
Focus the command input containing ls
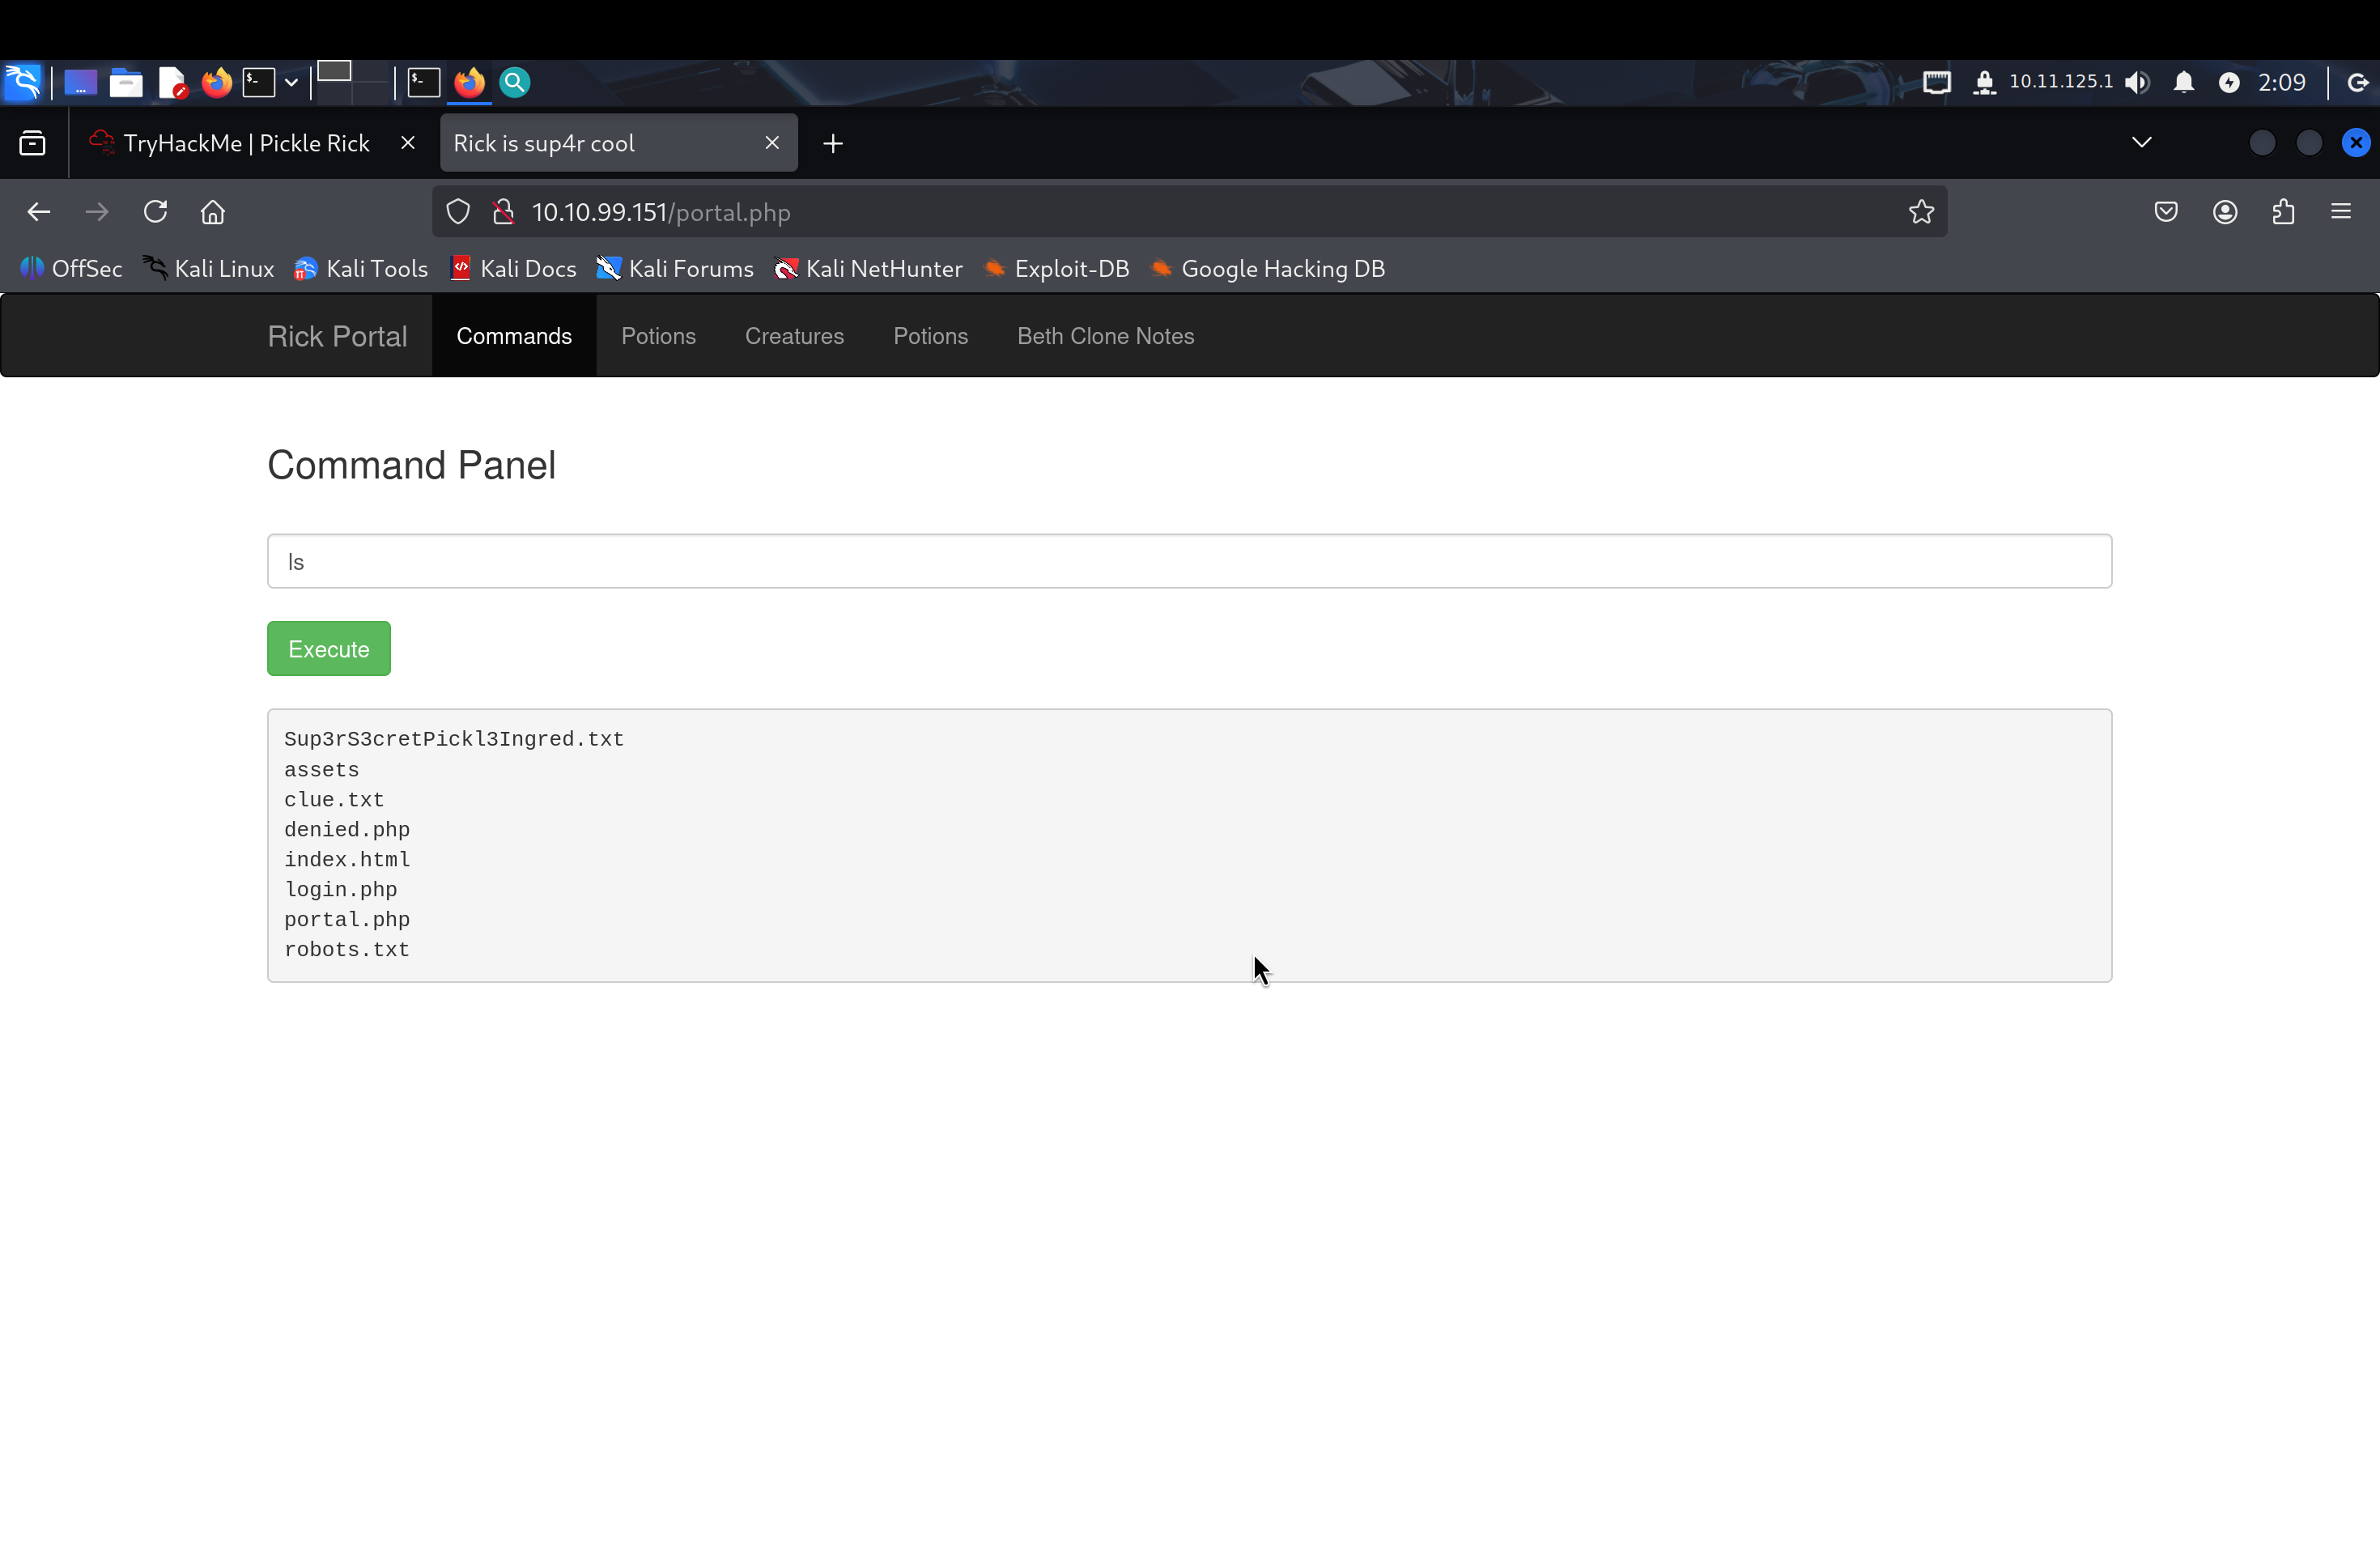(1189, 561)
